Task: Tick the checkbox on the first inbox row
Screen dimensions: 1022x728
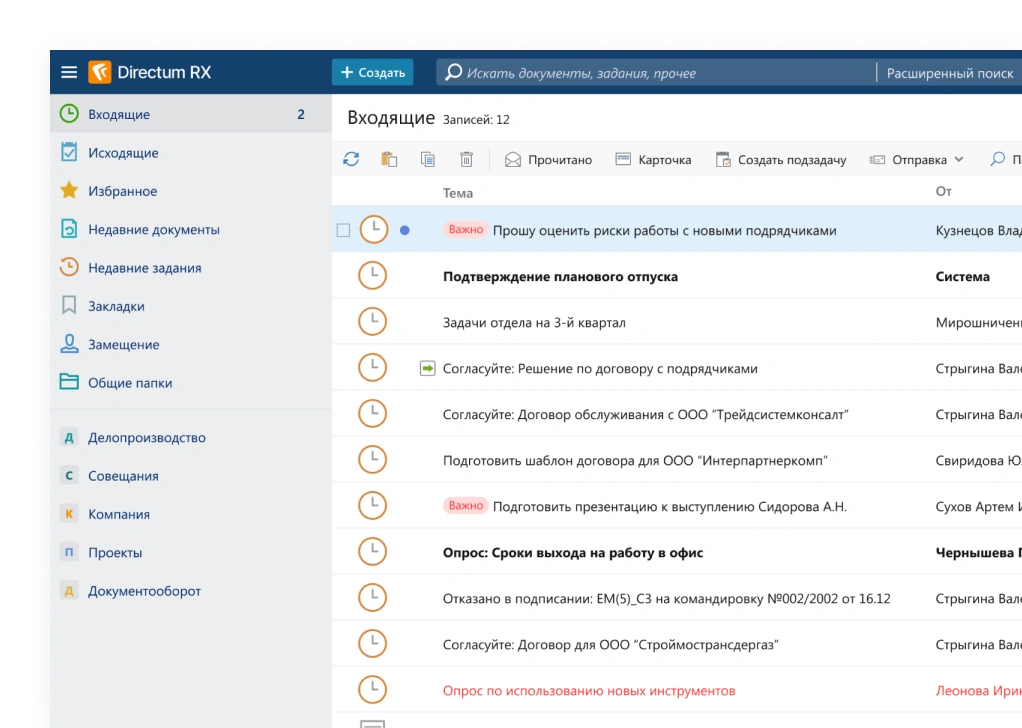Action: pyautogui.click(x=343, y=230)
